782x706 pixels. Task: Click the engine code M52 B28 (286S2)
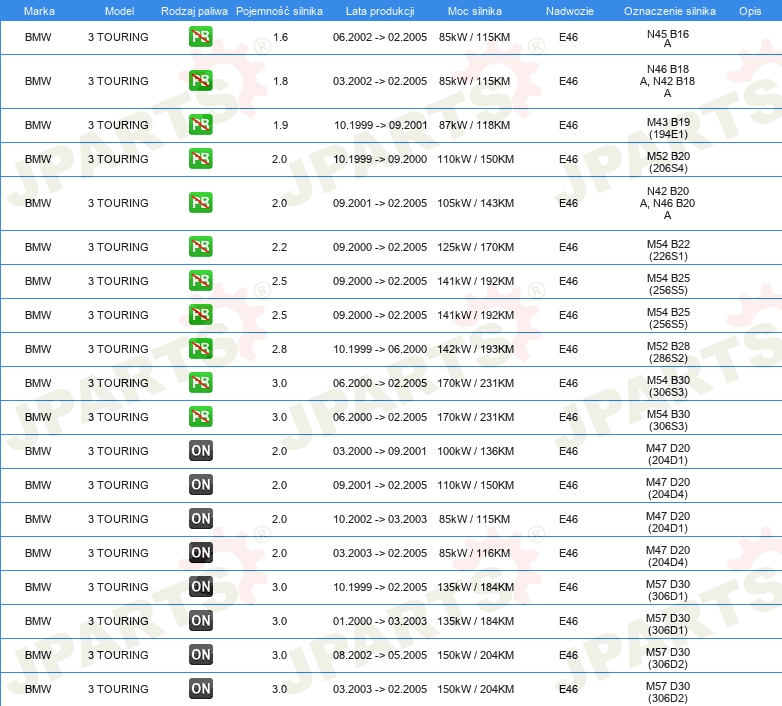point(668,350)
